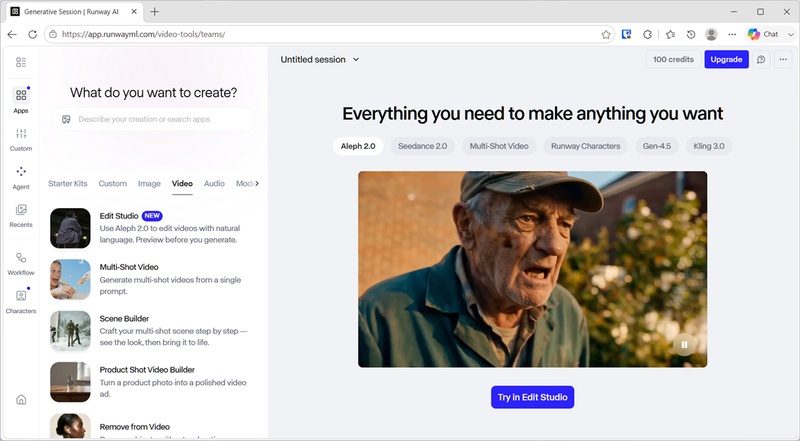800x441 pixels.
Task: Open the Custom sidebar section
Action: tap(21, 139)
